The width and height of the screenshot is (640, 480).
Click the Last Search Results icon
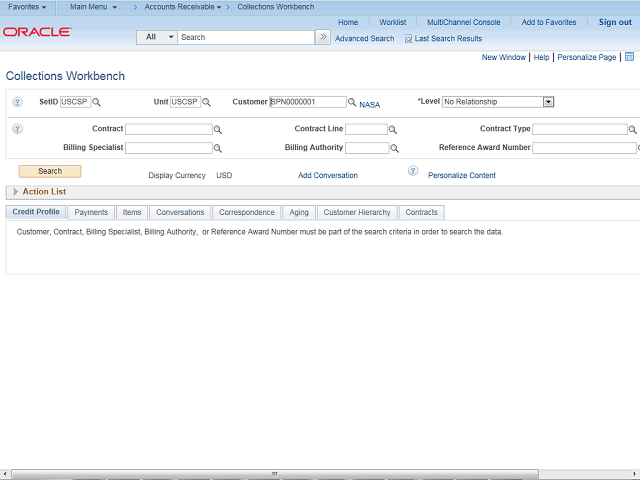408,39
